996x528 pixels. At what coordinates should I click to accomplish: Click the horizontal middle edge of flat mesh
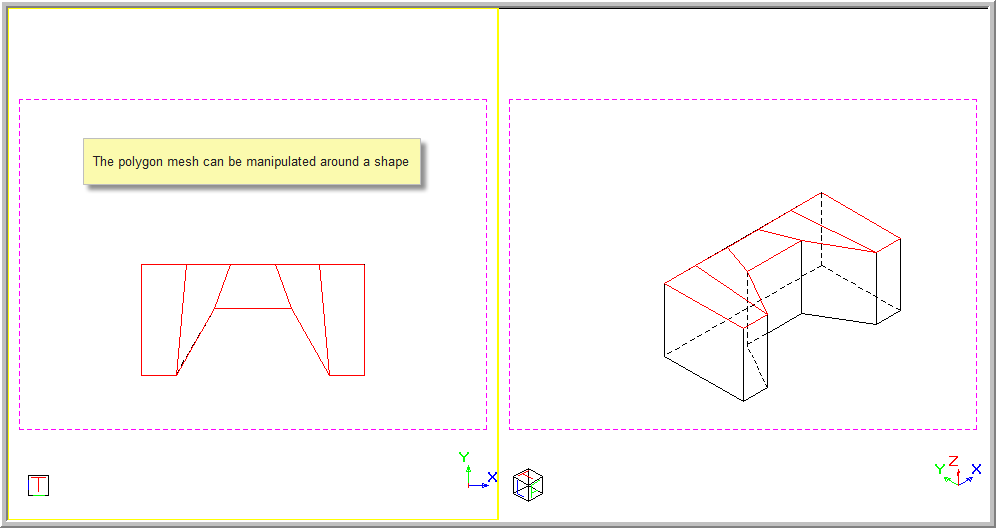point(253,309)
